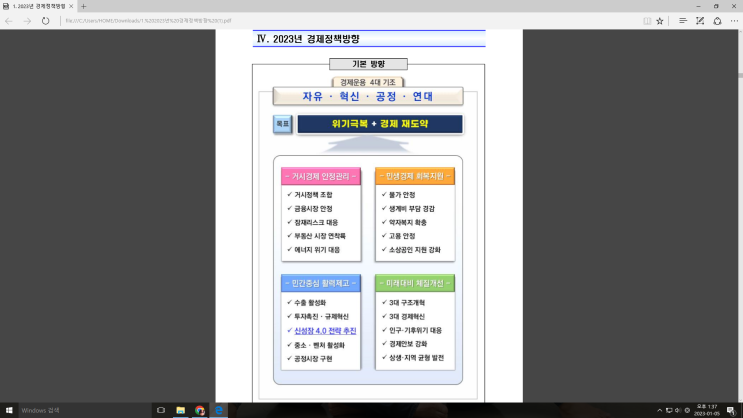Click the 고용 안정 item
The height and width of the screenshot is (418, 743).
click(x=402, y=236)
